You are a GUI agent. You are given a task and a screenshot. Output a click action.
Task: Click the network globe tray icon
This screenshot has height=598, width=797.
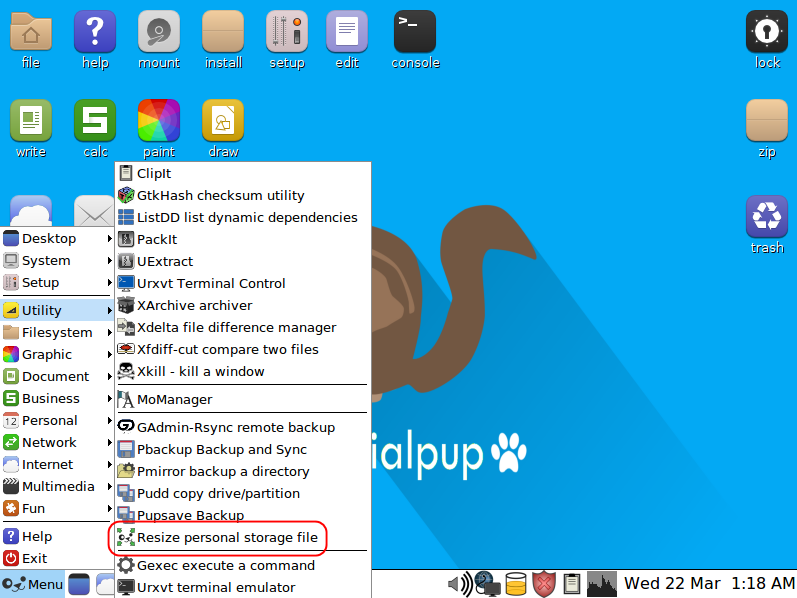487,584
